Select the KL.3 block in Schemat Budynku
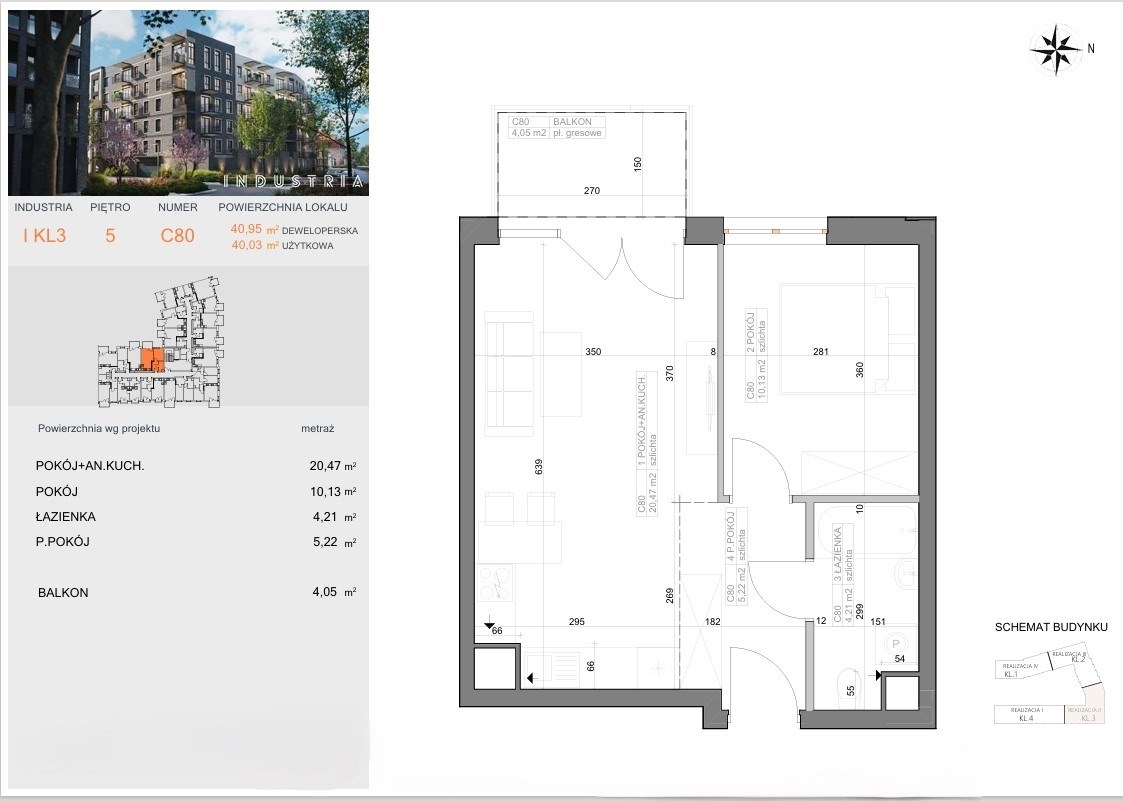 pos(1085,714)
